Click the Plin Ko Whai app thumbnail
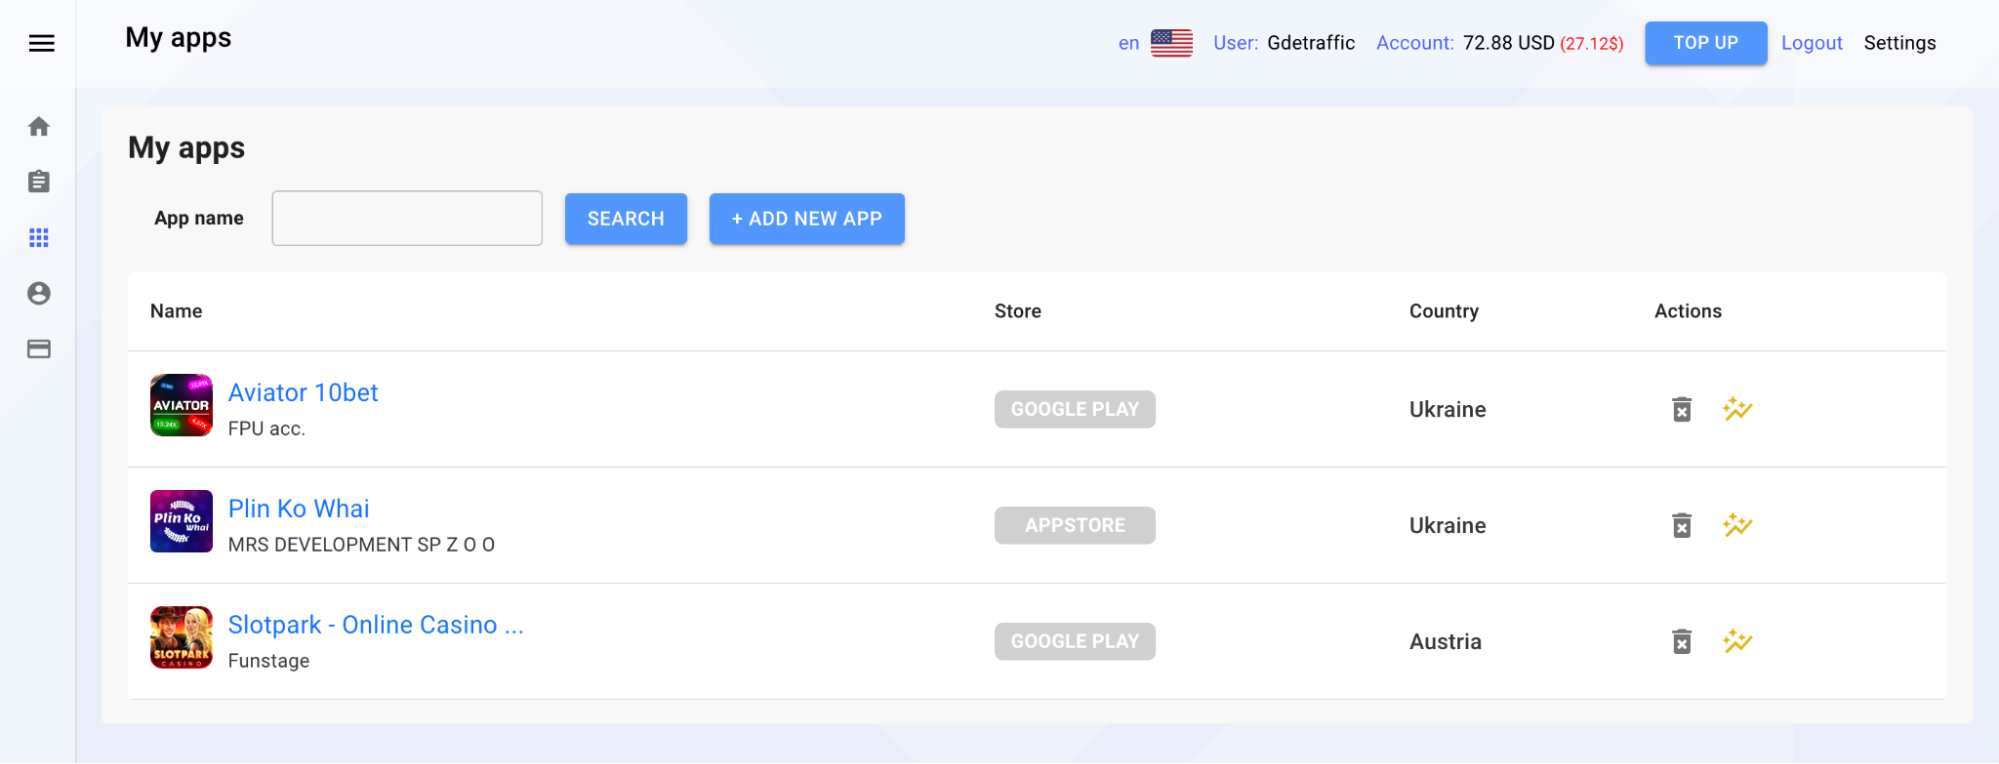The width and height of the screenshot is (1999, 764). click(181, 521)
